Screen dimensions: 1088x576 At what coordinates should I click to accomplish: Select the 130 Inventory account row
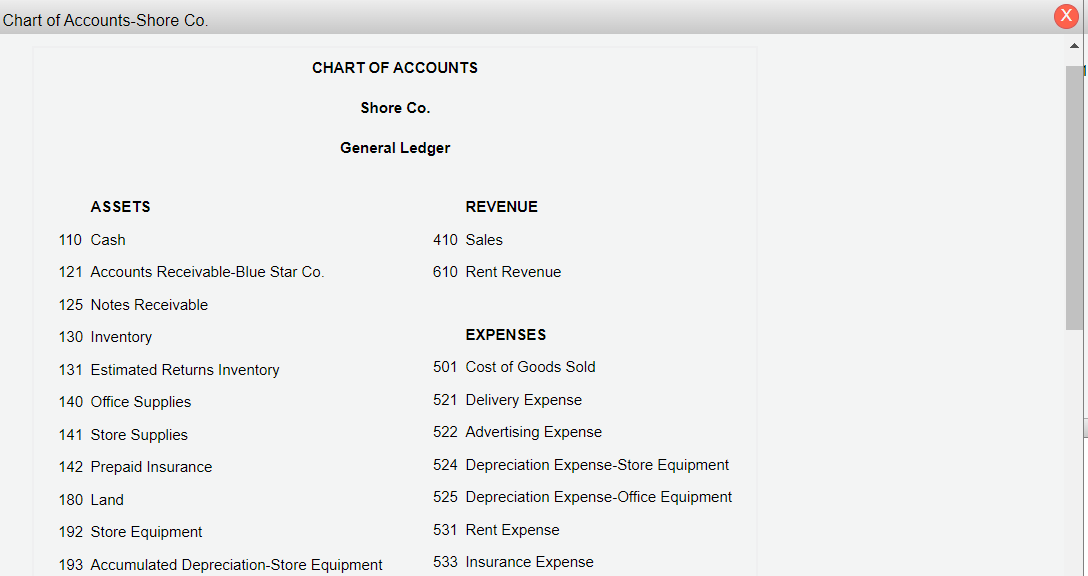(105, 337)
